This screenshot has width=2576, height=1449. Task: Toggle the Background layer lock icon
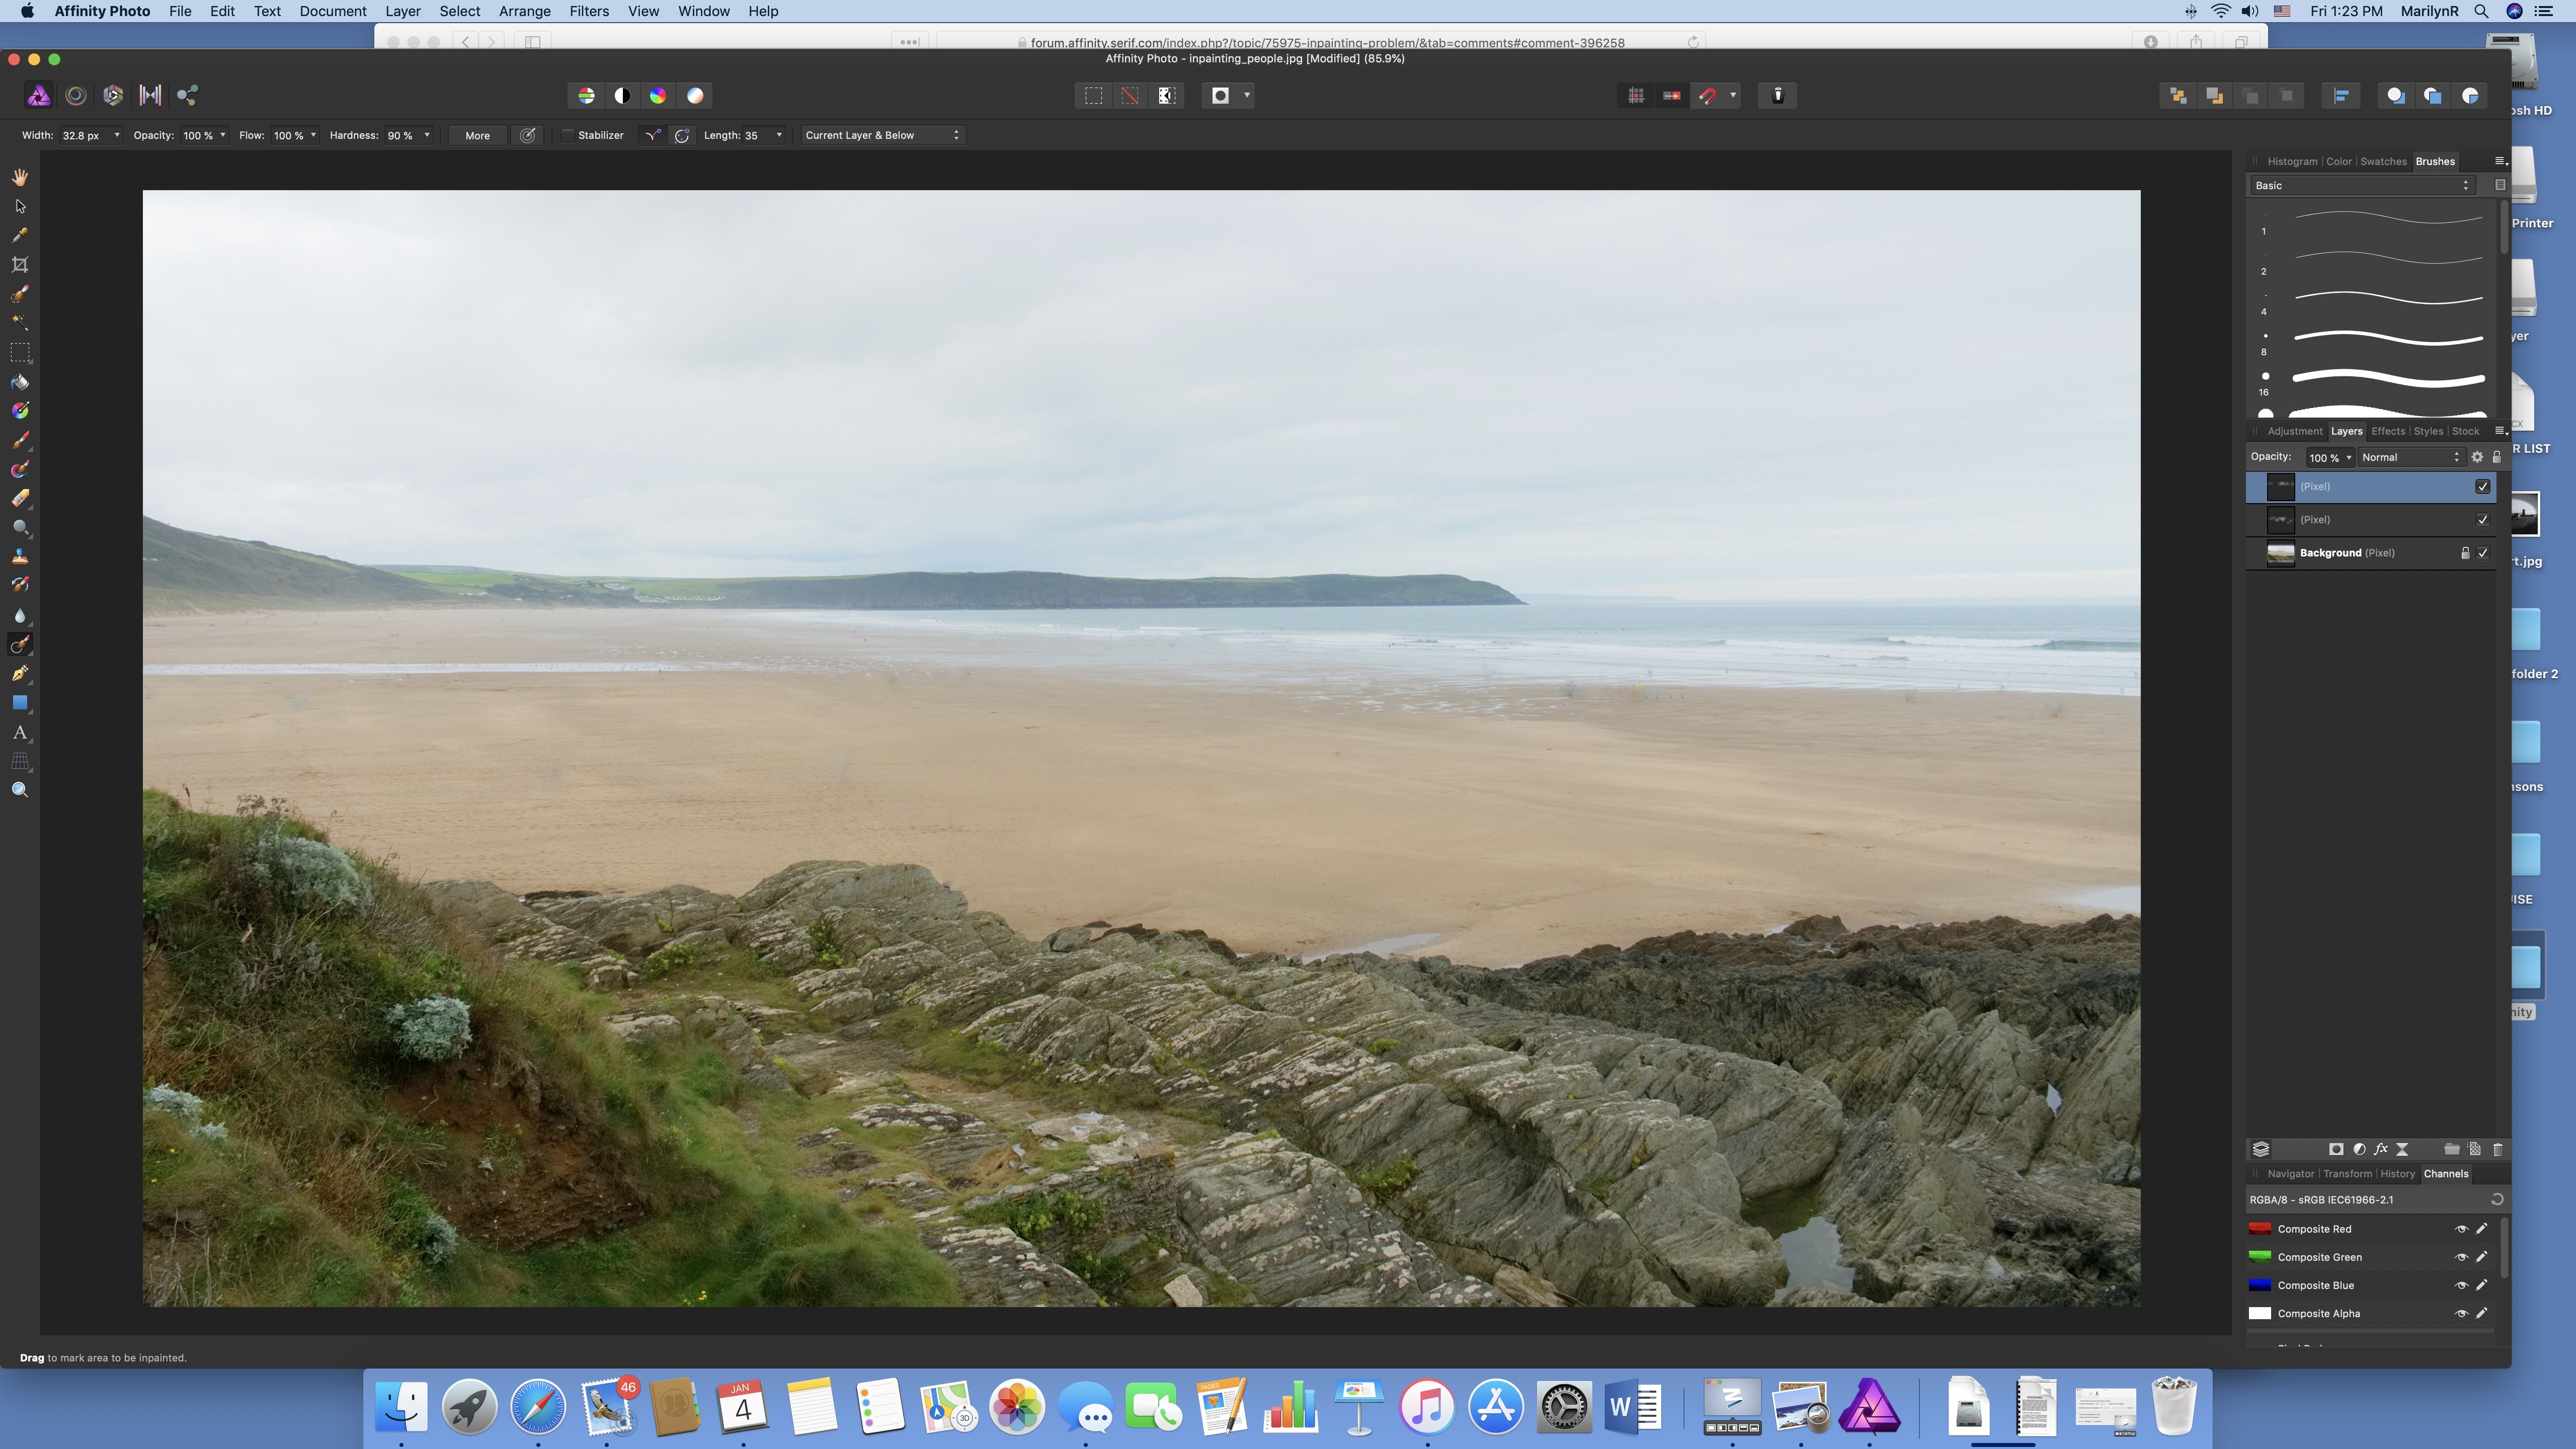pyautogui.click(x=2465, y=553)
